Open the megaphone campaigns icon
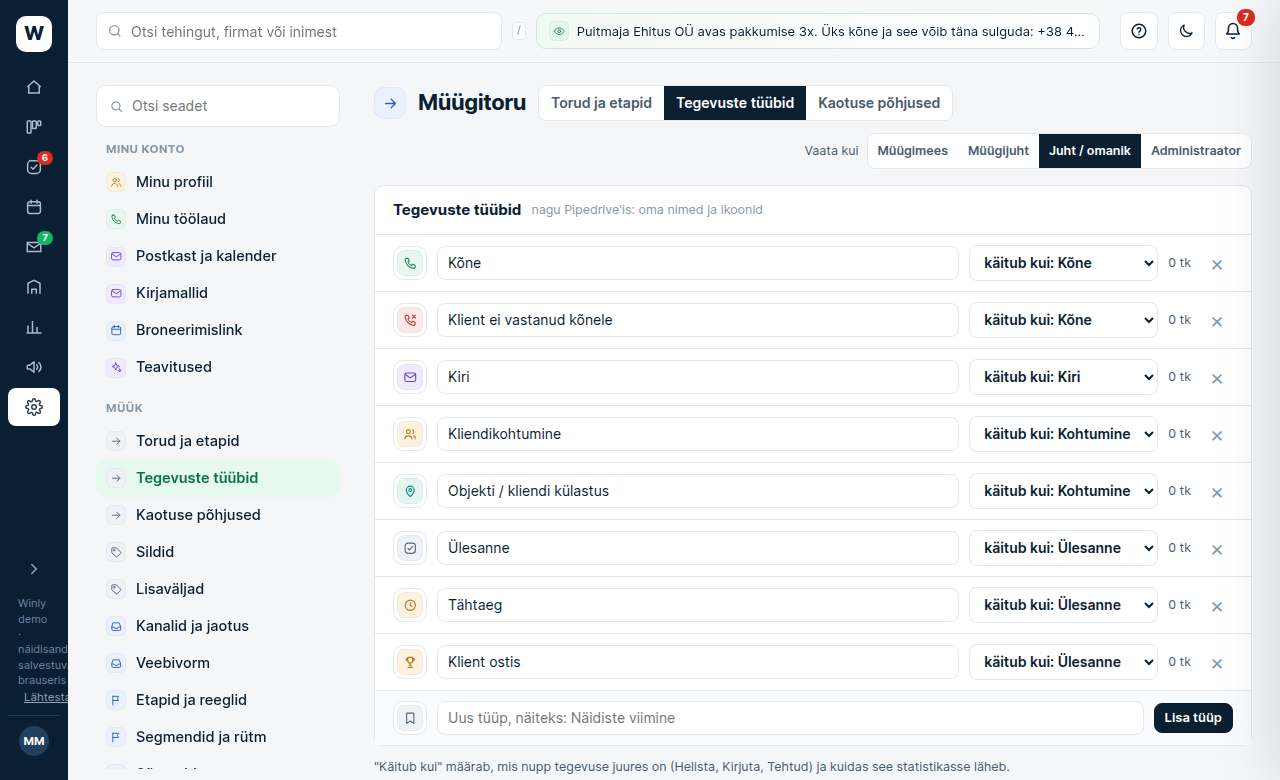The height and width of the screenshot is (780, 1280). [34, 367]
